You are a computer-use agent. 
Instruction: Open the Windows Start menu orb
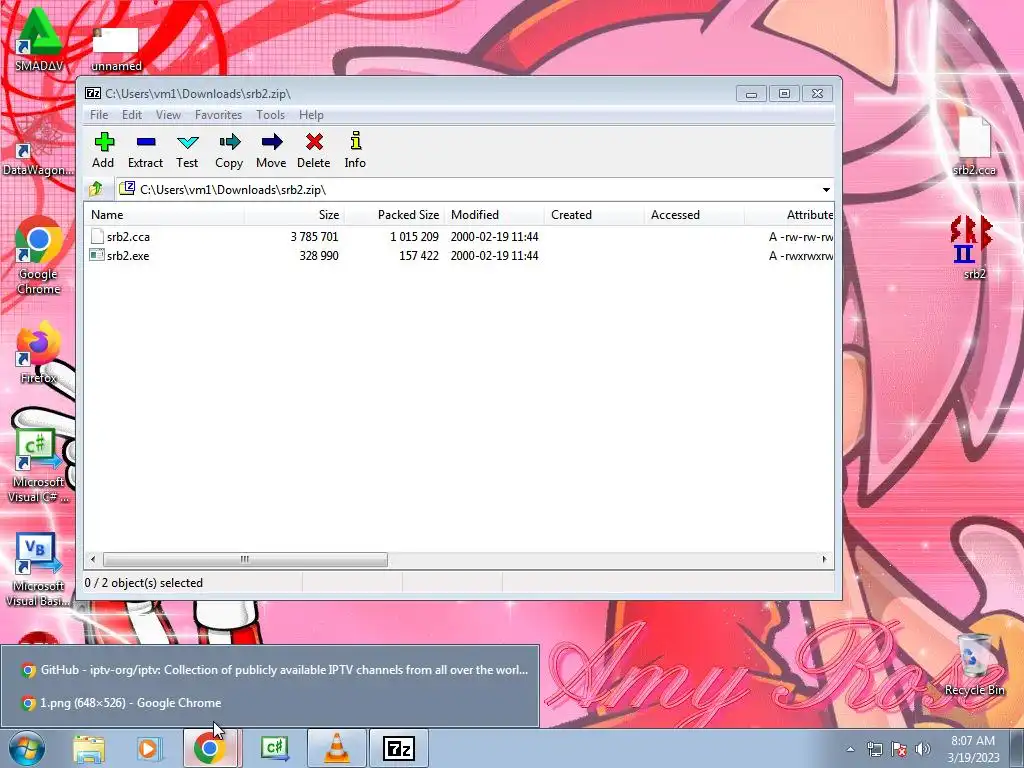click(x=26, y=748)
